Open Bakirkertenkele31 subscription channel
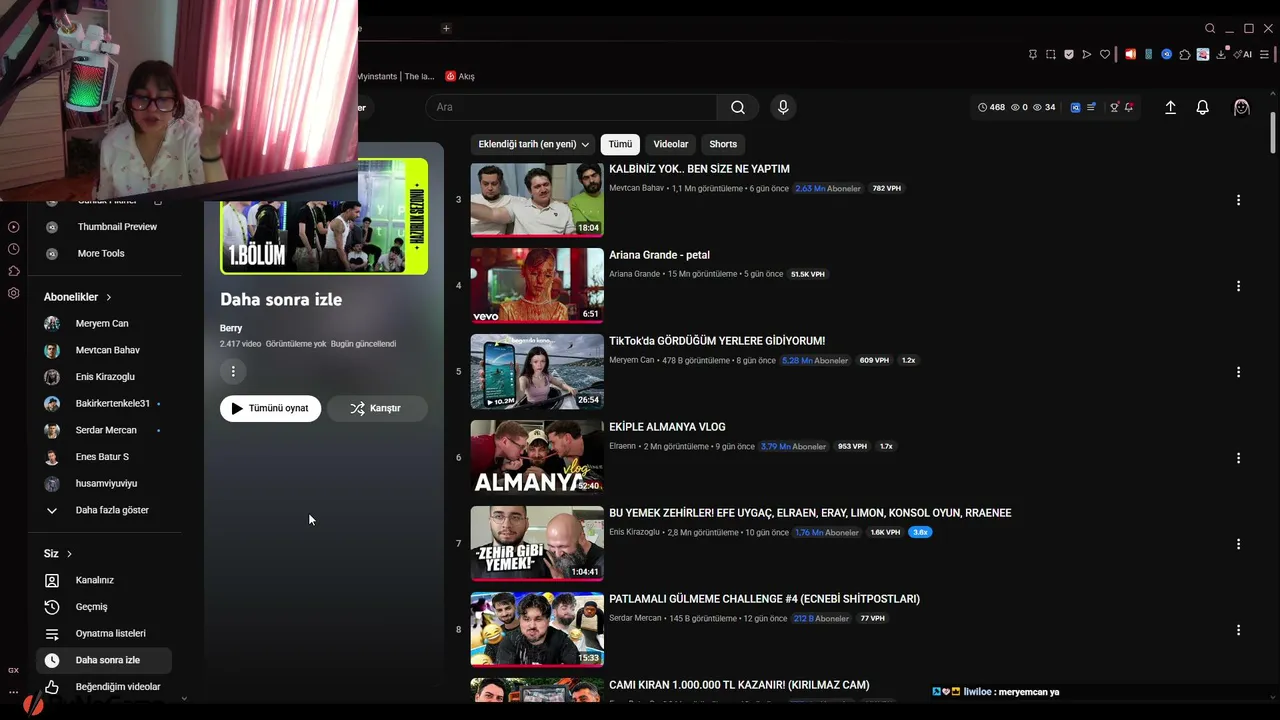The image size is (1280, 720). point(104,403)
